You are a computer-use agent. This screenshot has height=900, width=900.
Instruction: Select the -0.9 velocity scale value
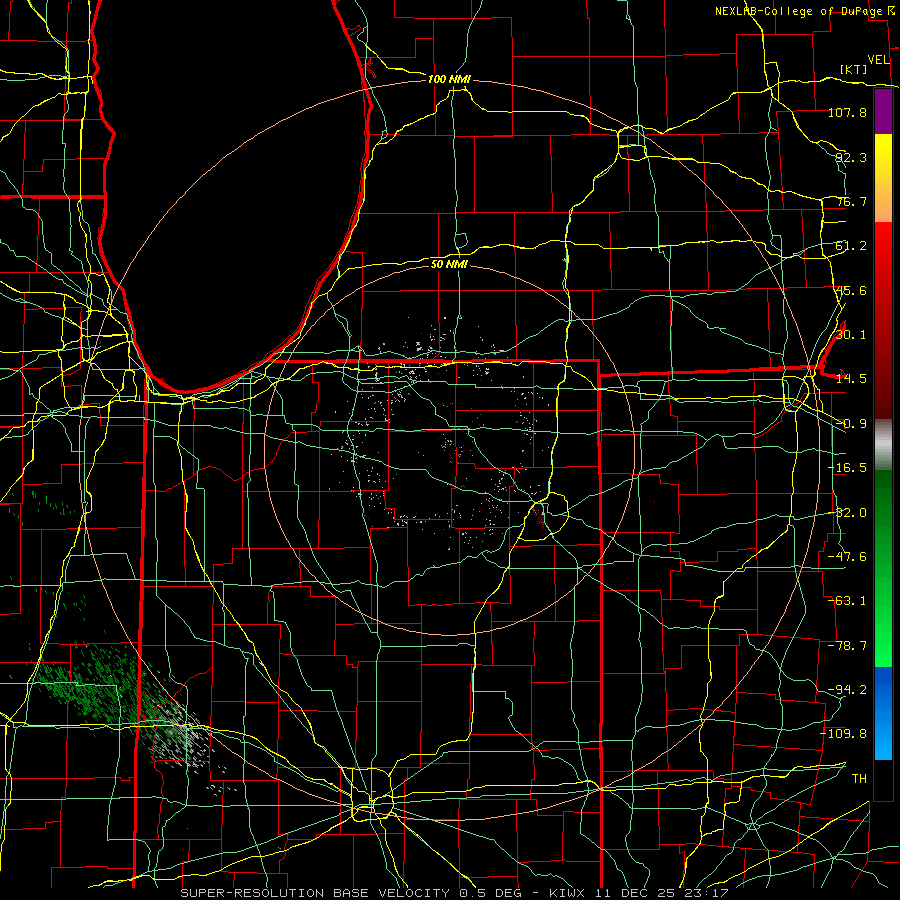click(851, 424)
